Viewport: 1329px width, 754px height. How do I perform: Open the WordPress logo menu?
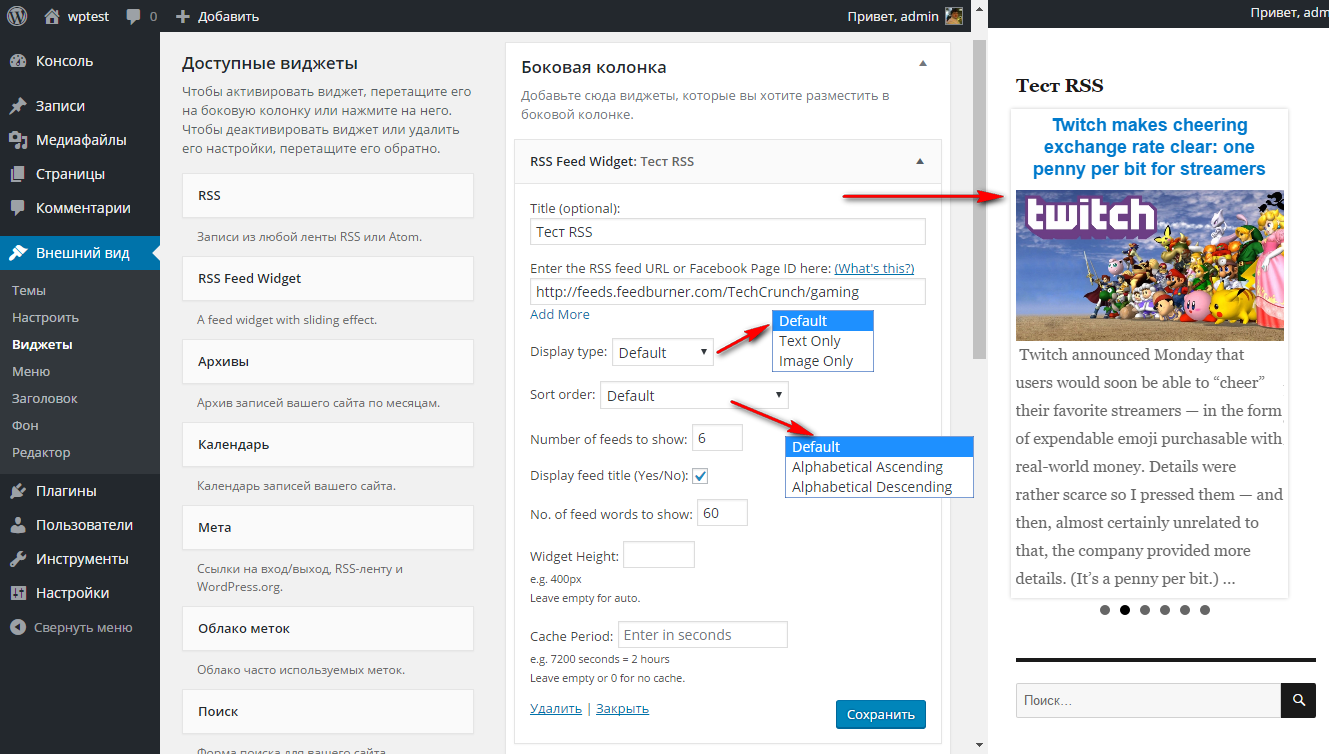tap(17, 16)
